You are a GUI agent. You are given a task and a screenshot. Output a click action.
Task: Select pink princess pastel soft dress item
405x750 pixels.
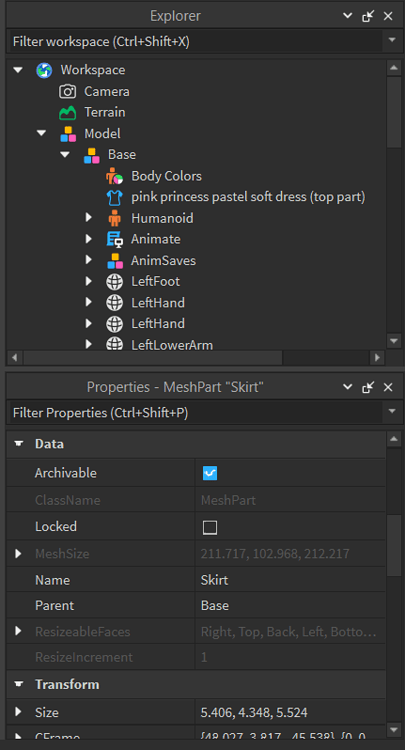248,197
